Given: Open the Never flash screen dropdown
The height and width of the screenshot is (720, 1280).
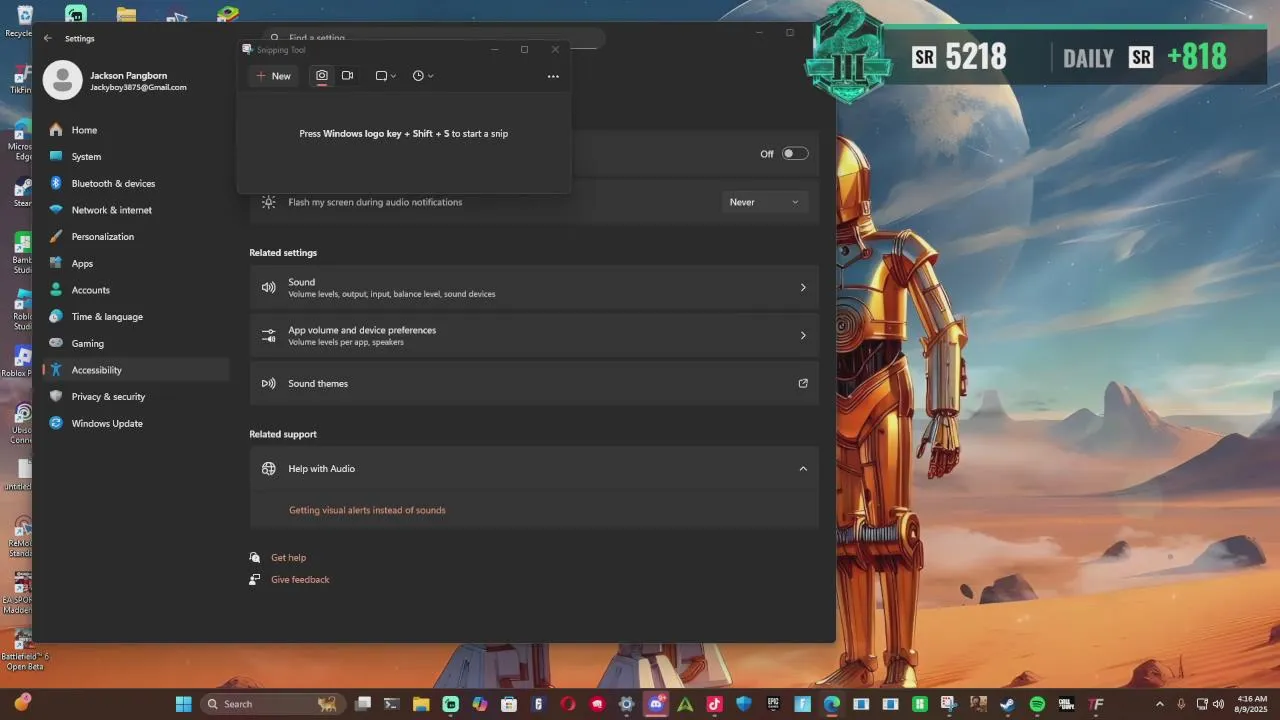Looking at the screenshot, I should click(764, 202).
